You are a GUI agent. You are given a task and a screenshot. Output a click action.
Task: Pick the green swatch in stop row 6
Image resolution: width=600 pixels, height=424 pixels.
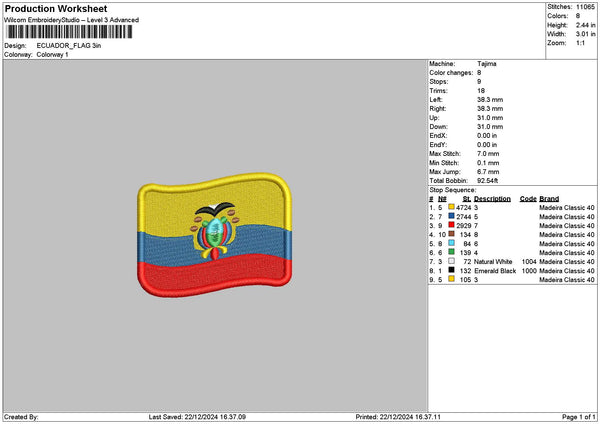(x=451, y=252)
